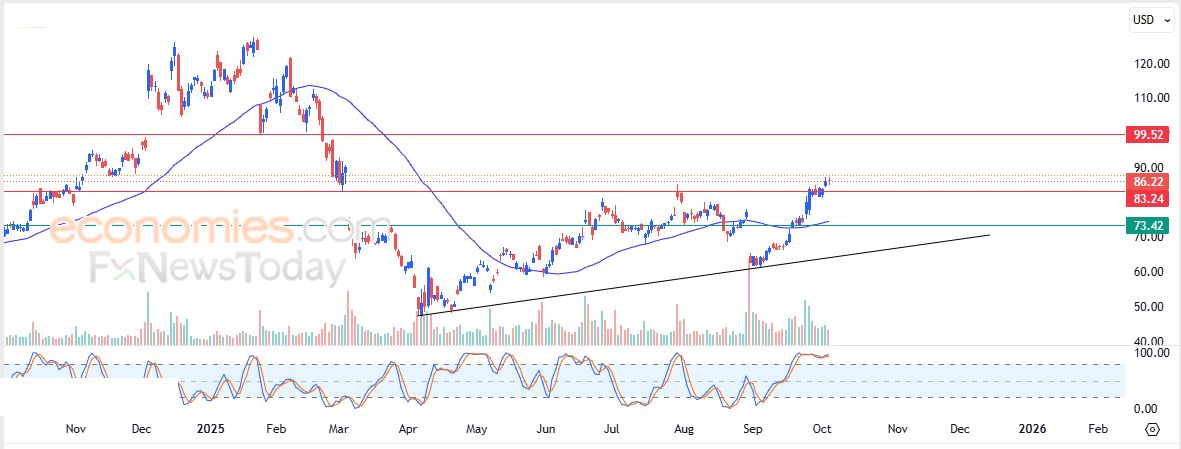Viewport: 1181px width, 449px height.
Task: Click the Oct label on time axis
Action: click(821, 429)
